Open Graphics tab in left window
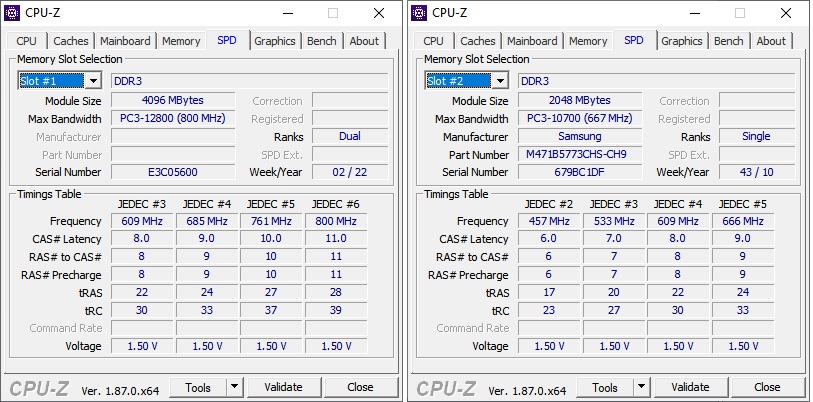 275,41
